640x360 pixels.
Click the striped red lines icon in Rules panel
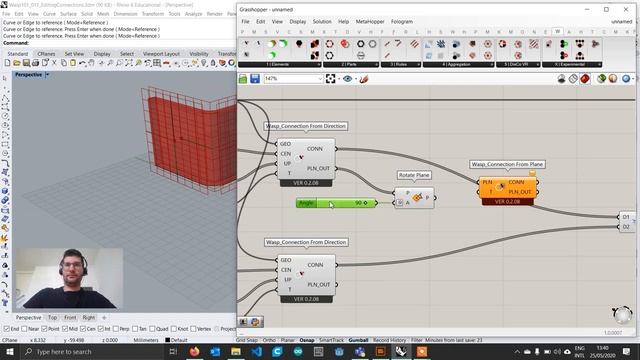coord(415,44)
